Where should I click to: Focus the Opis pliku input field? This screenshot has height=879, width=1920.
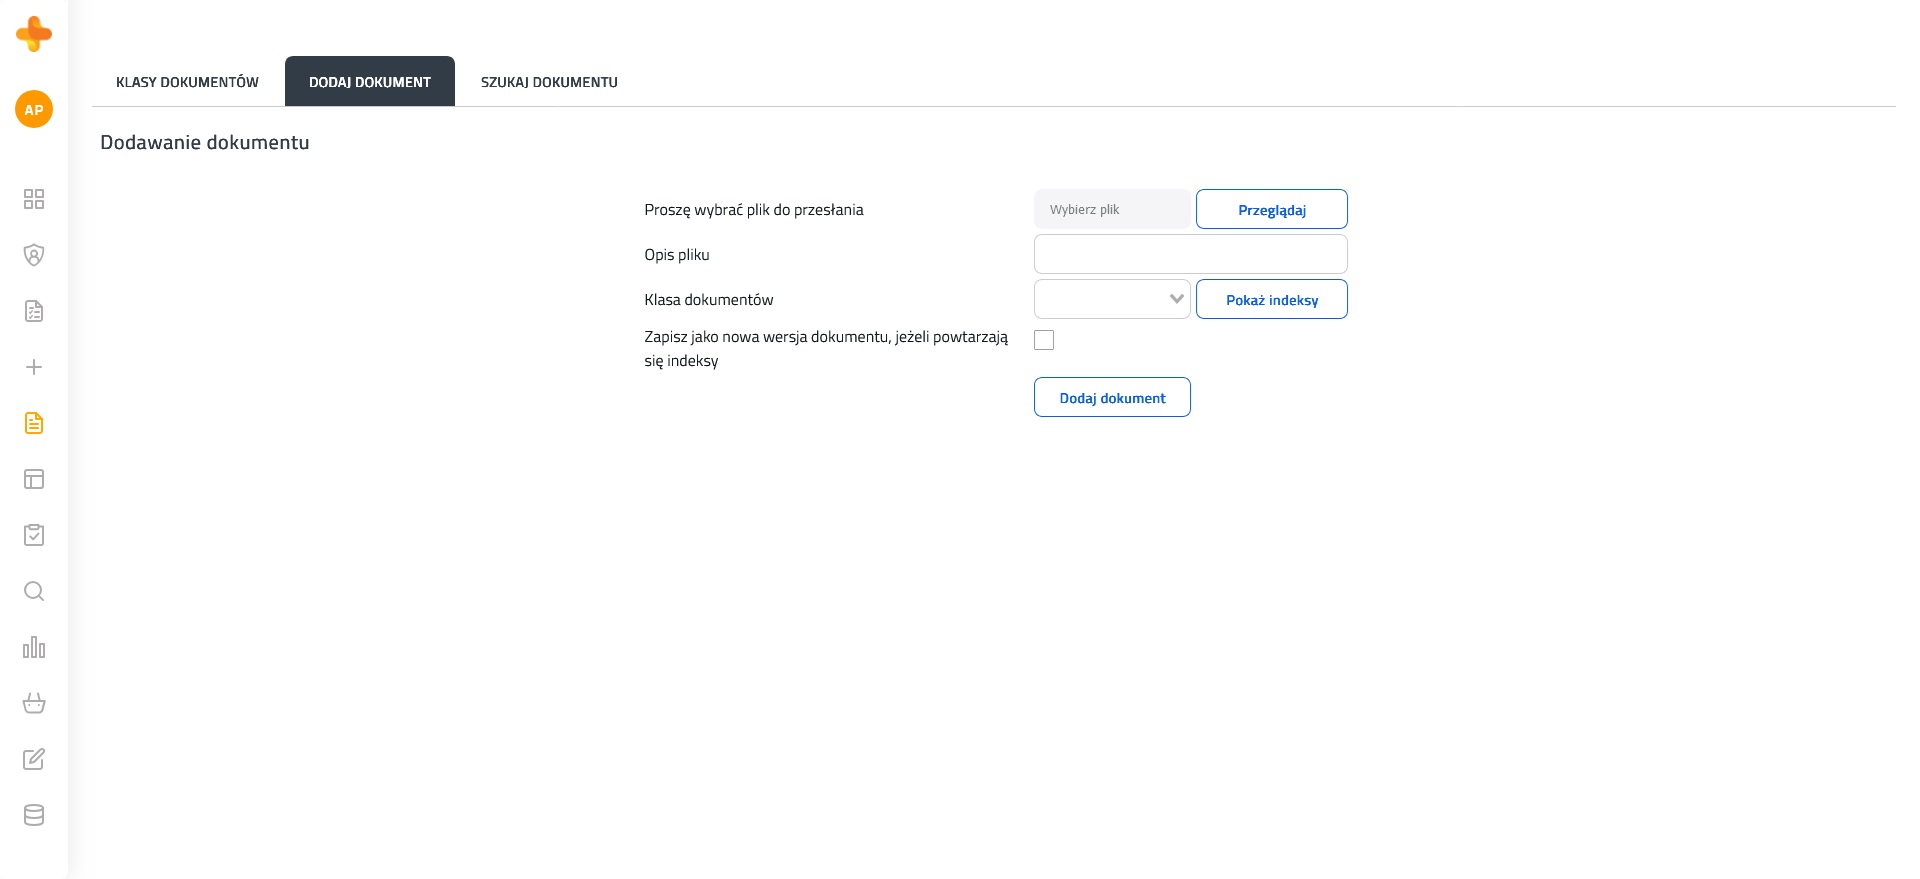point(1191,254)
